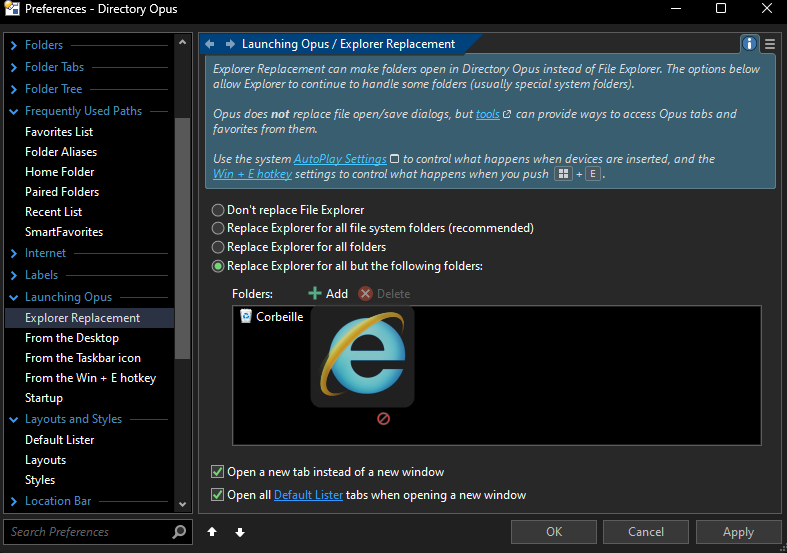
Task: Open the Paired Folders page
Action: click(62, 192)
